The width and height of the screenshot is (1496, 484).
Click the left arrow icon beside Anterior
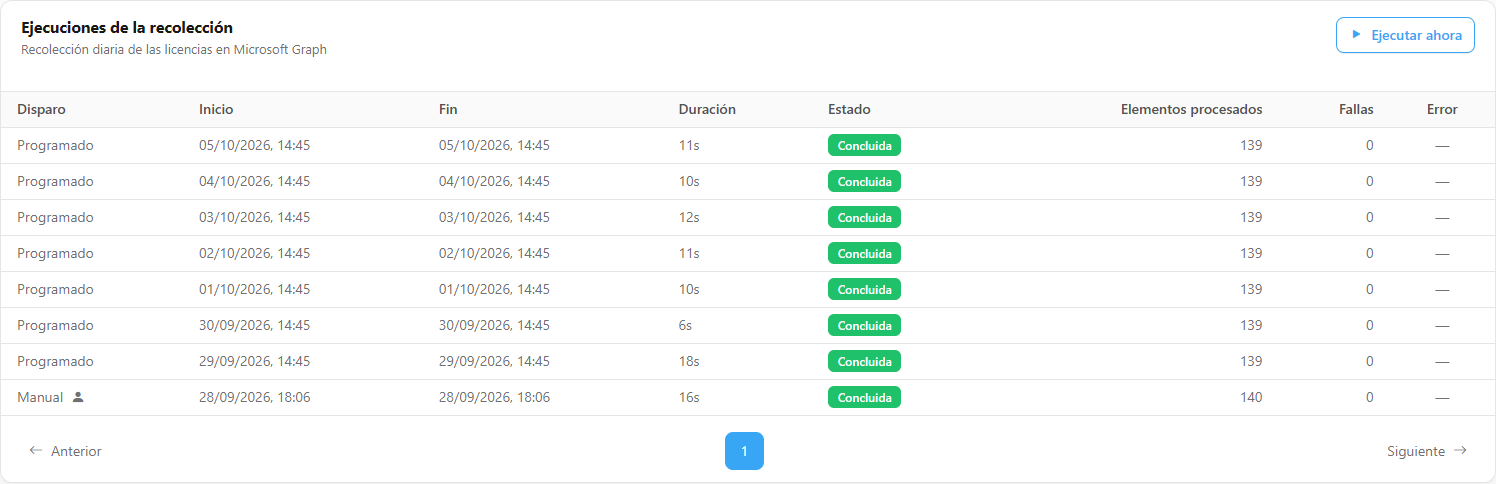click(36, 451)
